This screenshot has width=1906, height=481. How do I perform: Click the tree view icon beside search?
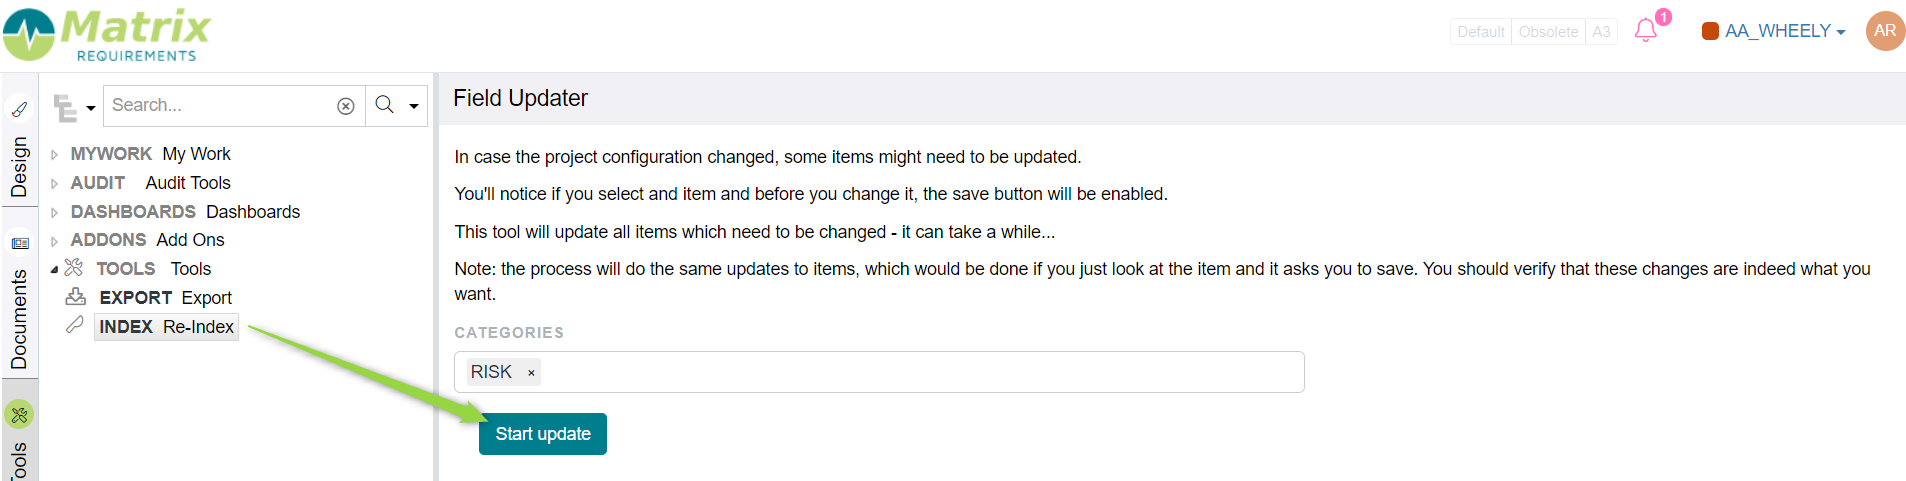pos(65,107)
